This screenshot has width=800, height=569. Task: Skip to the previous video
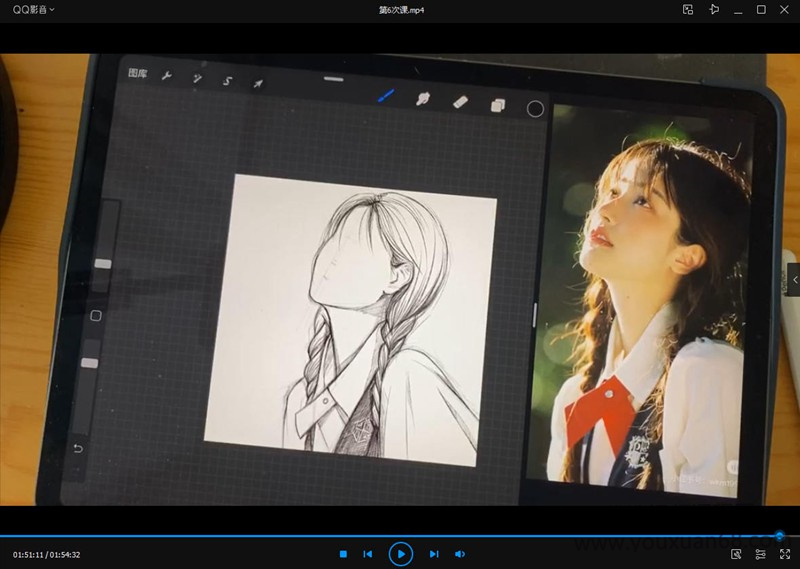(368, 553)
